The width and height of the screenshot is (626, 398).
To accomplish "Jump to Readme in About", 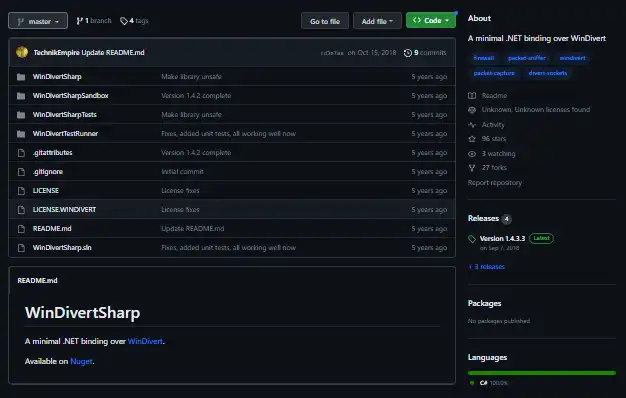I will coord(494,96).
